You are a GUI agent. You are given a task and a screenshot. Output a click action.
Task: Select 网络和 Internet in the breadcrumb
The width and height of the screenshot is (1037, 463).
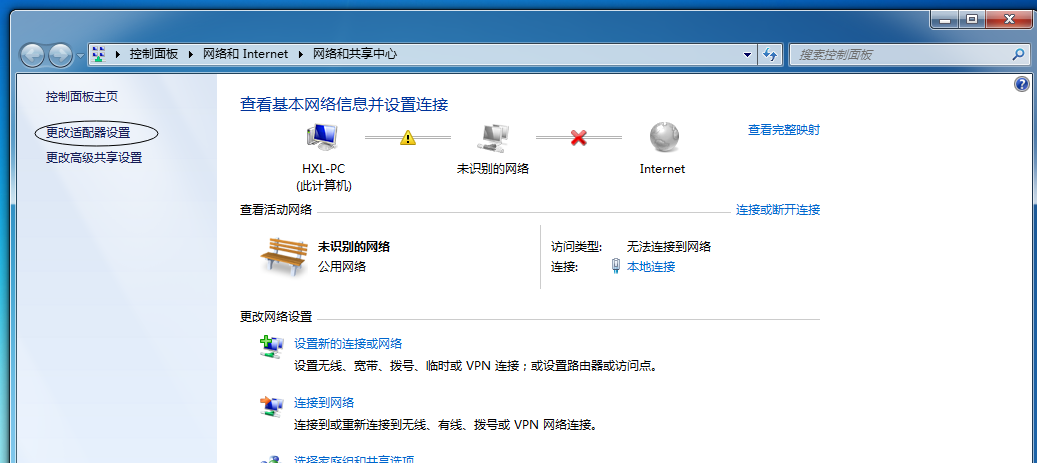(x=245, y=54)
